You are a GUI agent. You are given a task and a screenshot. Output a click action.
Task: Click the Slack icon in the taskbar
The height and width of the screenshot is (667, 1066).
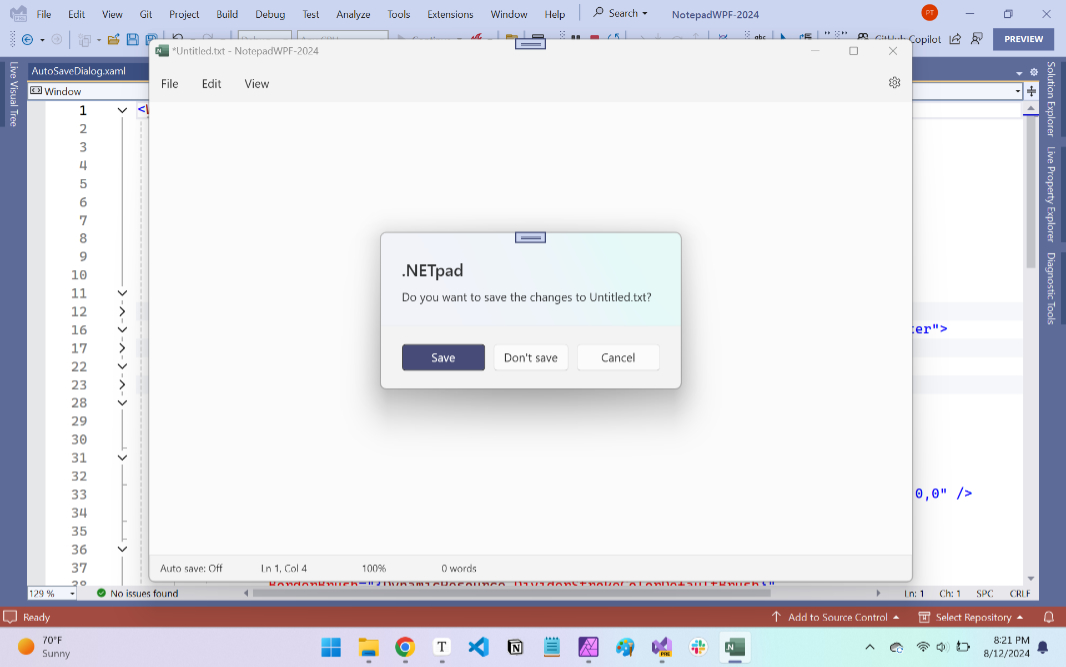698,647
